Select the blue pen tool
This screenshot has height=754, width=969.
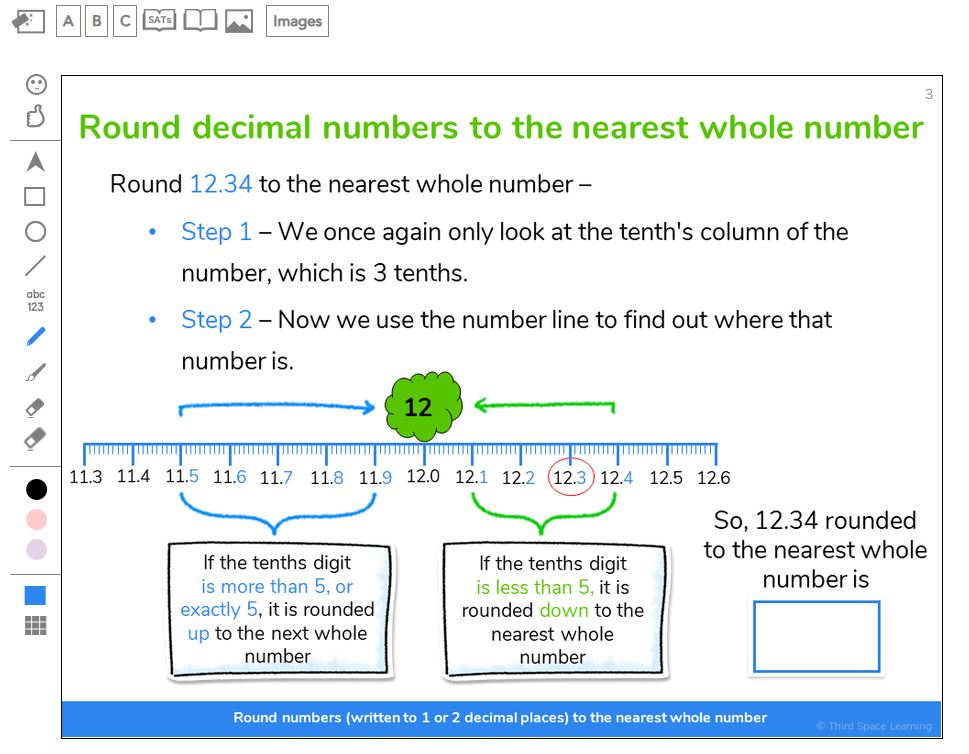(36, 337)
